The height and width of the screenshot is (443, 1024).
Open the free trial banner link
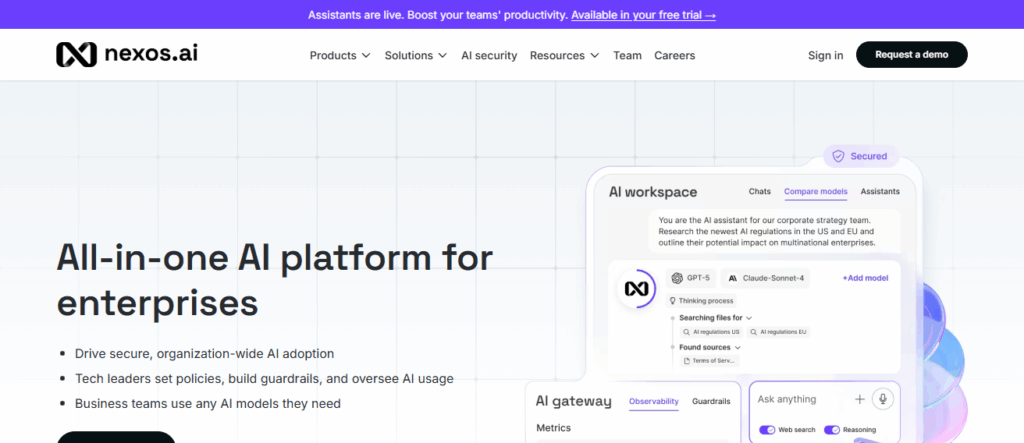click(x=643, y=15)
